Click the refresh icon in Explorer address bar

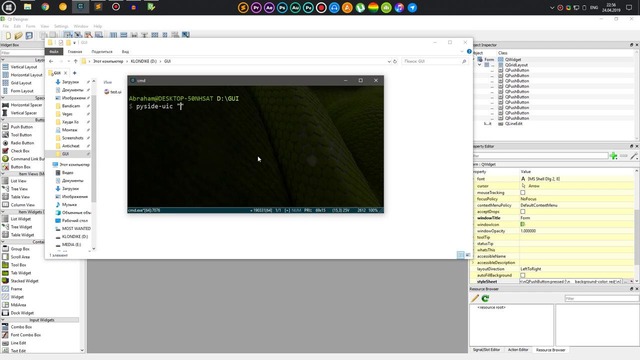tap(395, 61)
